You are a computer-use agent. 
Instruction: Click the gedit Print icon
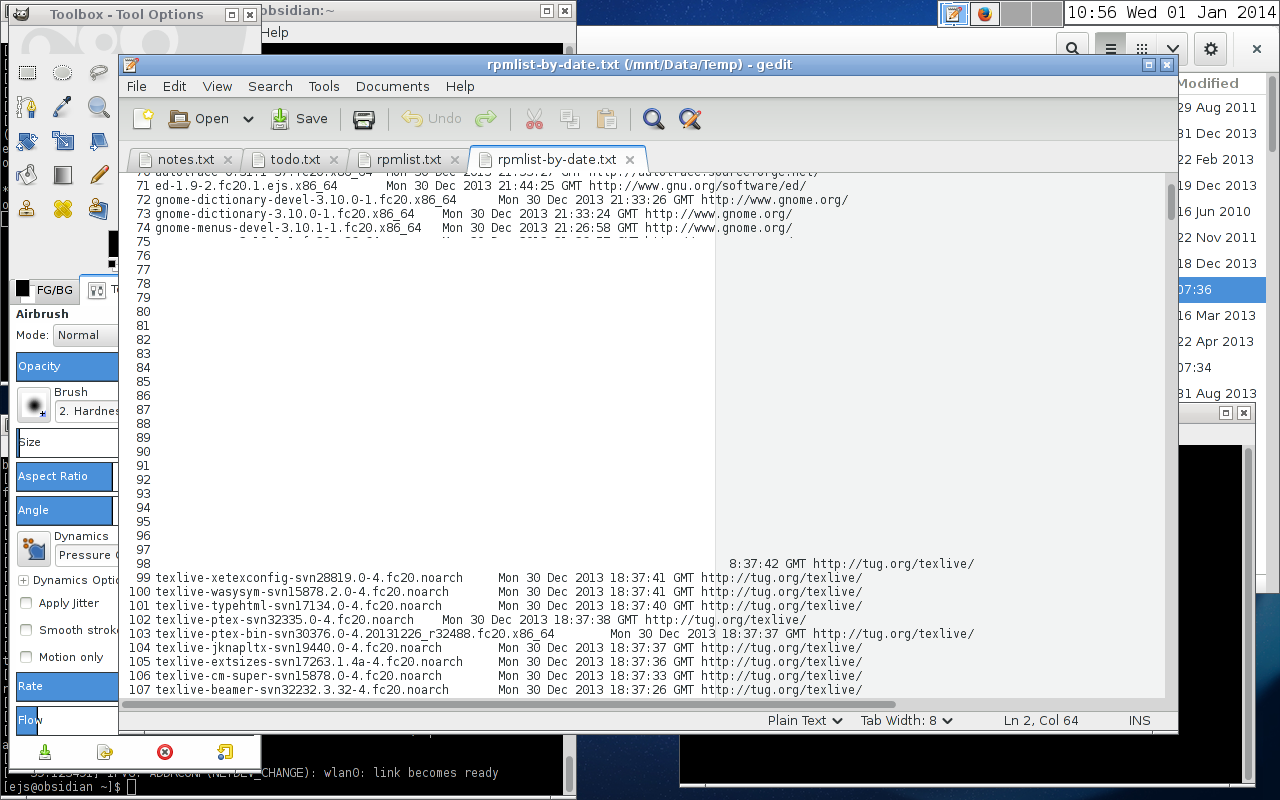[364, 119]
